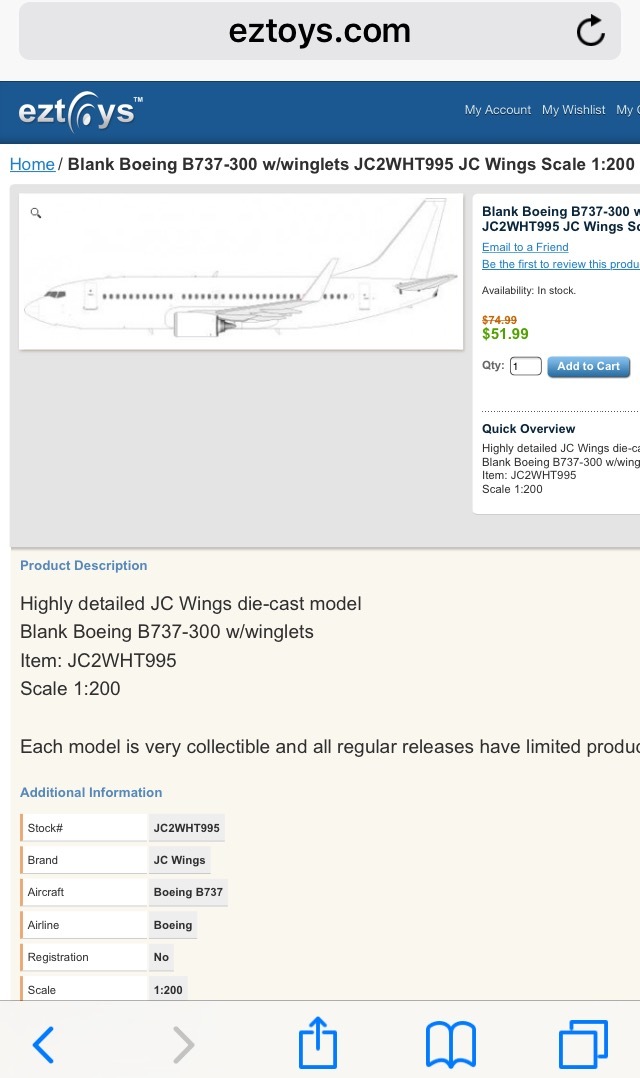The height and width of the screenshot is (1078, 640).
Task: Tap the browser forward arrow
Action: pyautogui.click(x=183, y=1045)
